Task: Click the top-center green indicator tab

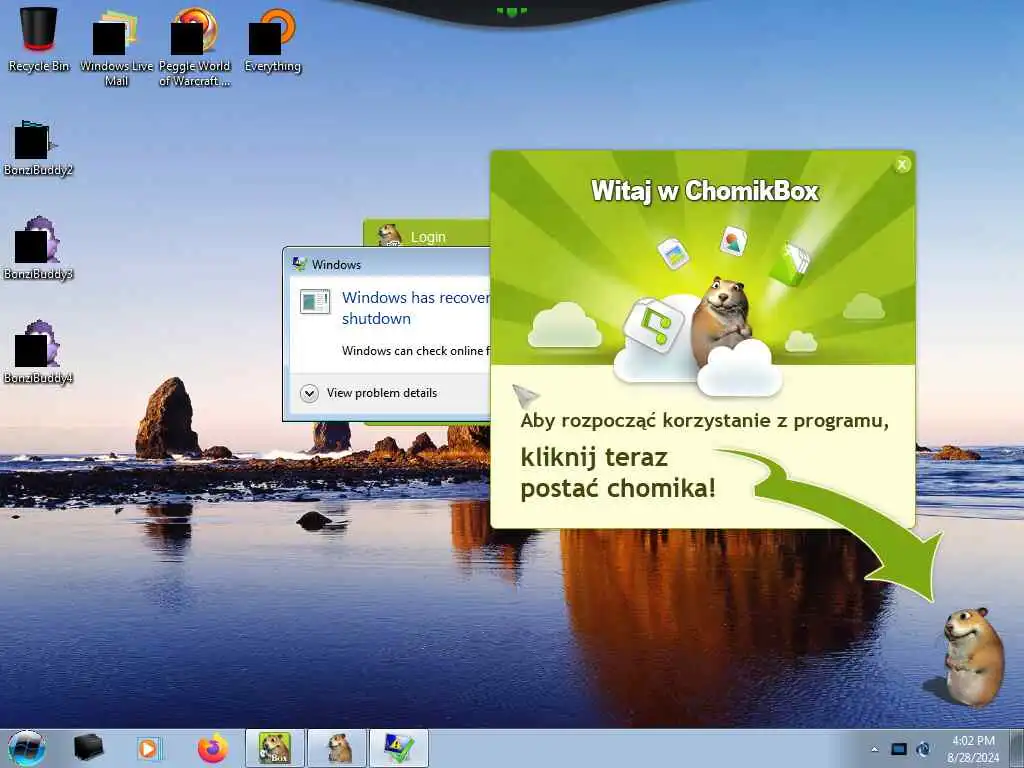Action: coord(511,11)
